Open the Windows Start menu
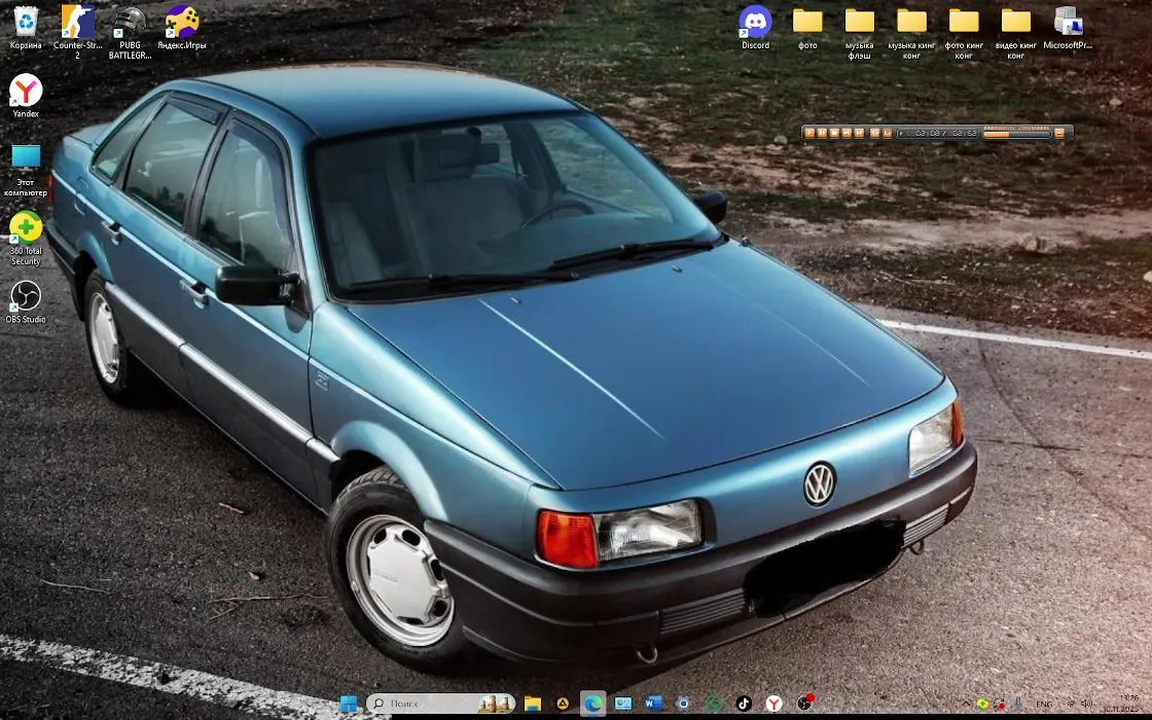The width and height of the screenshot is (1152, 720). point(349,704)
